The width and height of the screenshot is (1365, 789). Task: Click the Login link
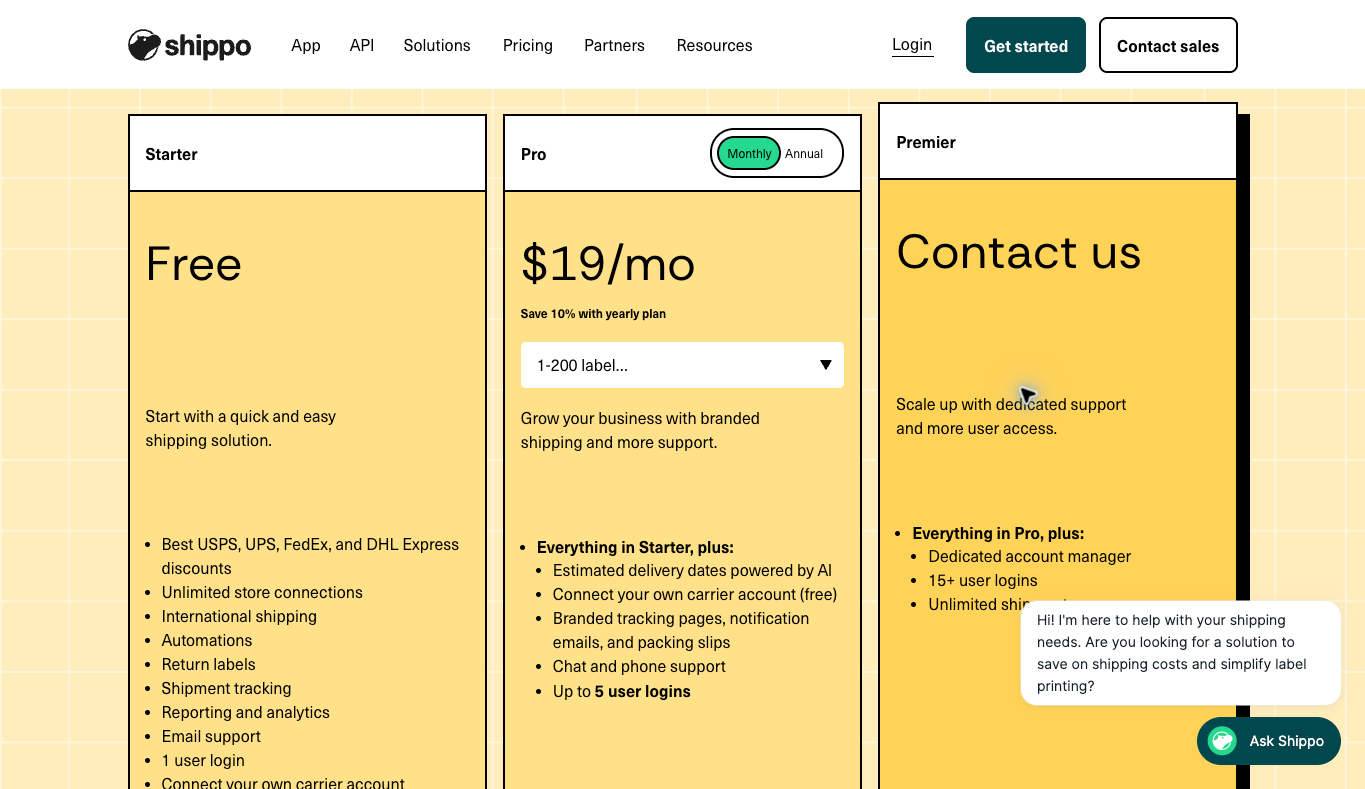[912, 44]
